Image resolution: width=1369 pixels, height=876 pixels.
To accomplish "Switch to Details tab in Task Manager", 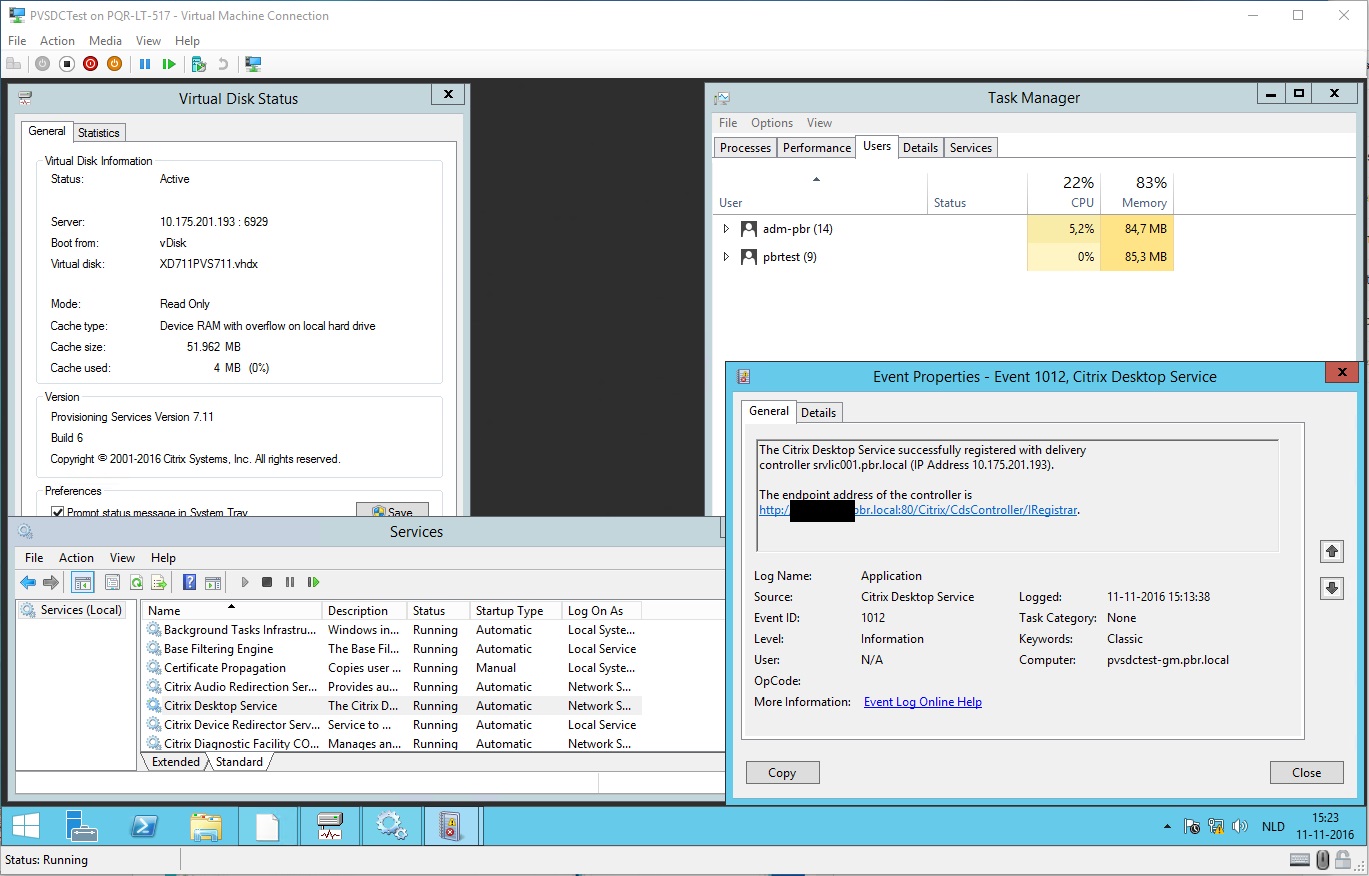I will [x=920, y=147].
